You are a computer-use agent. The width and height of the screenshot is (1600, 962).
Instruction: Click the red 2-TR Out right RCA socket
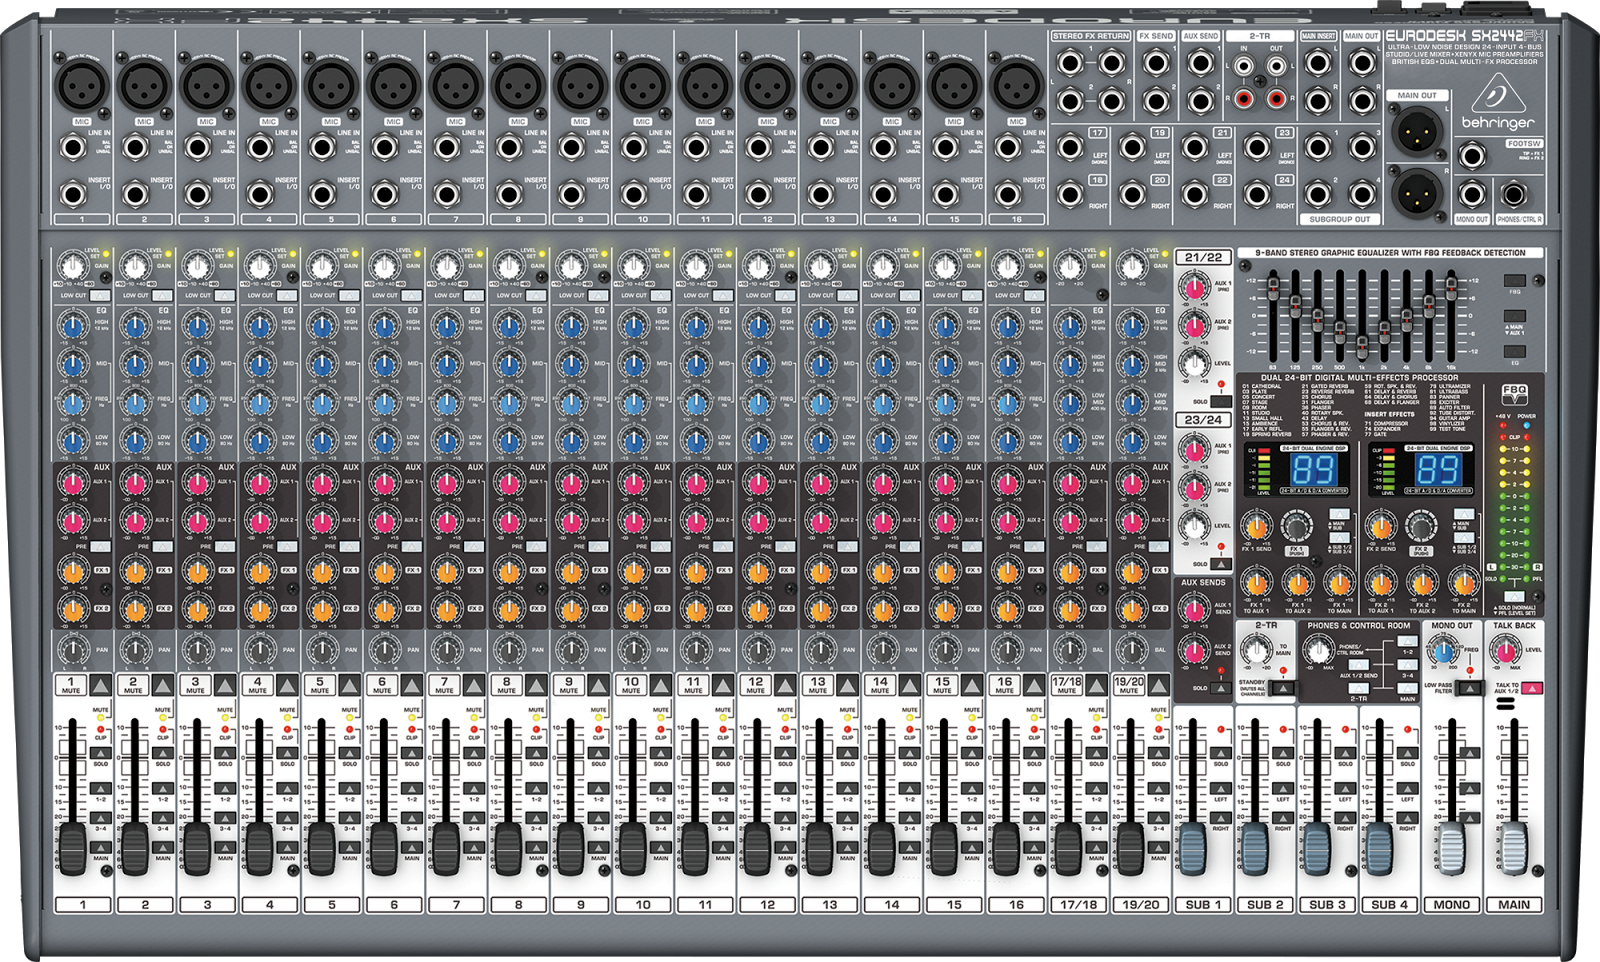(x=1277, y=99)
